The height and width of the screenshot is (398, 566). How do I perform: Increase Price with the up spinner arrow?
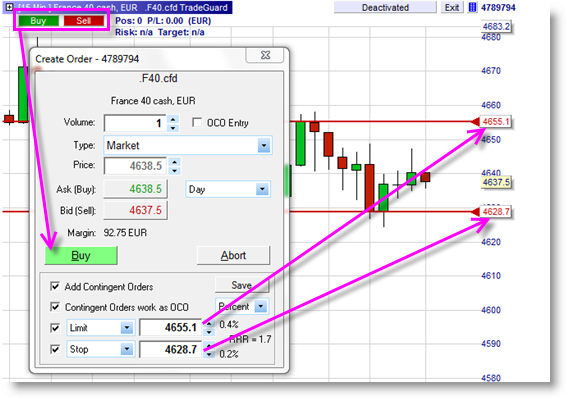(175, 162)
